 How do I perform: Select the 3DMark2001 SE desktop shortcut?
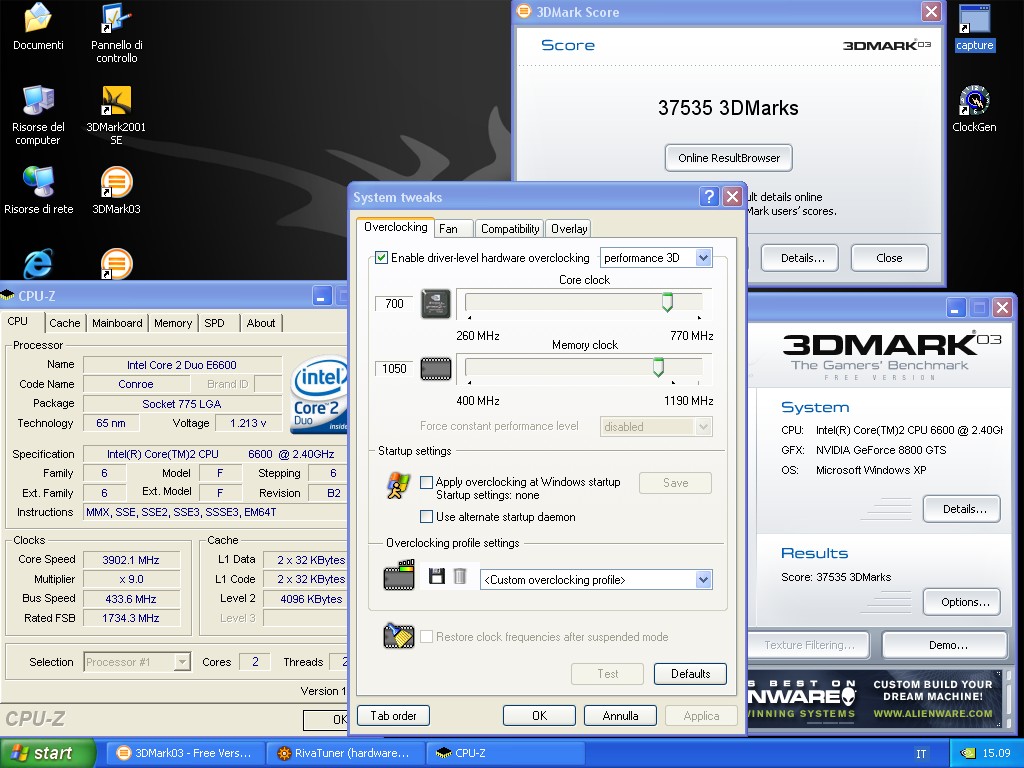tap(116, 115)
